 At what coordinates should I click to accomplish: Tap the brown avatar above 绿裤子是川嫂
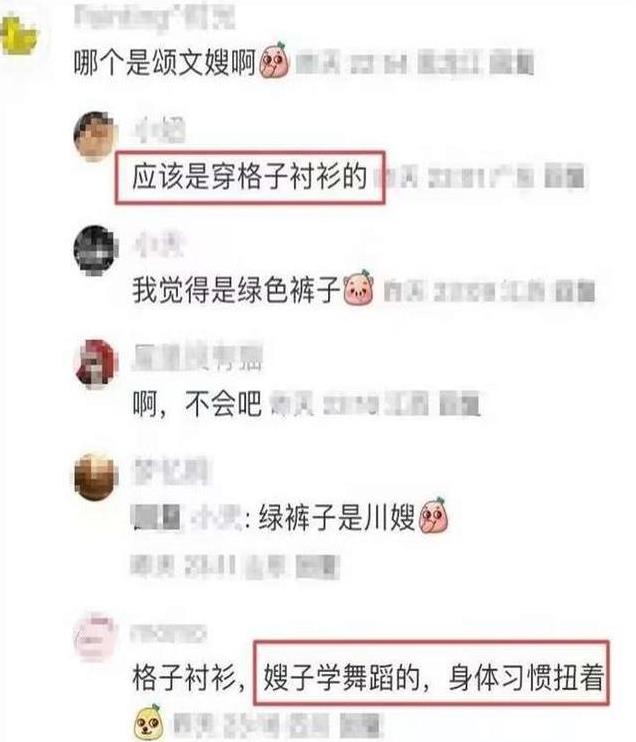(96, 477)
